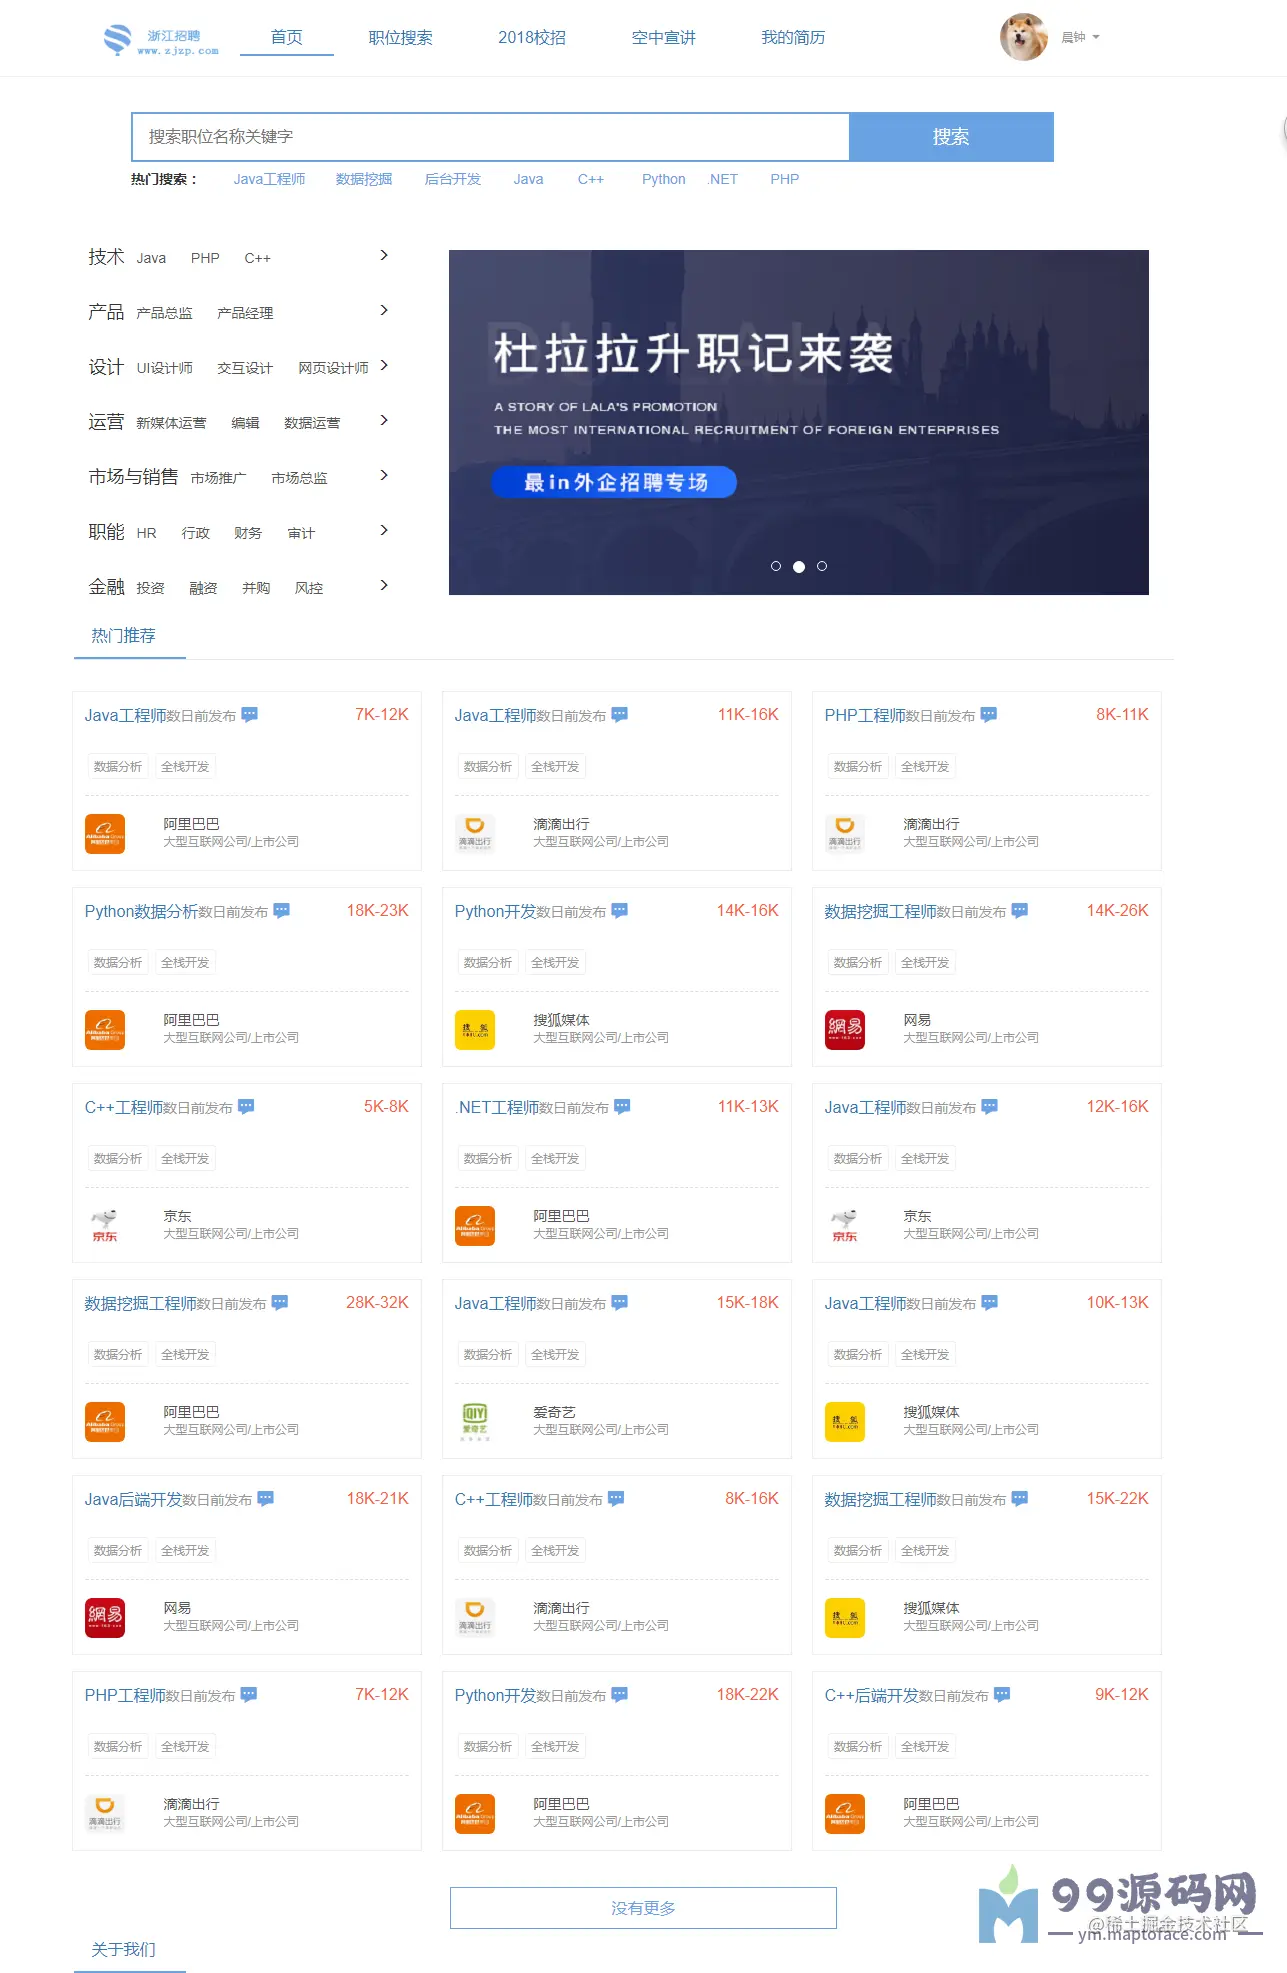Open the C++后端开发 job title
The width and height of the screenshot is (1287, 1973).
click(x=872, y=1695)
